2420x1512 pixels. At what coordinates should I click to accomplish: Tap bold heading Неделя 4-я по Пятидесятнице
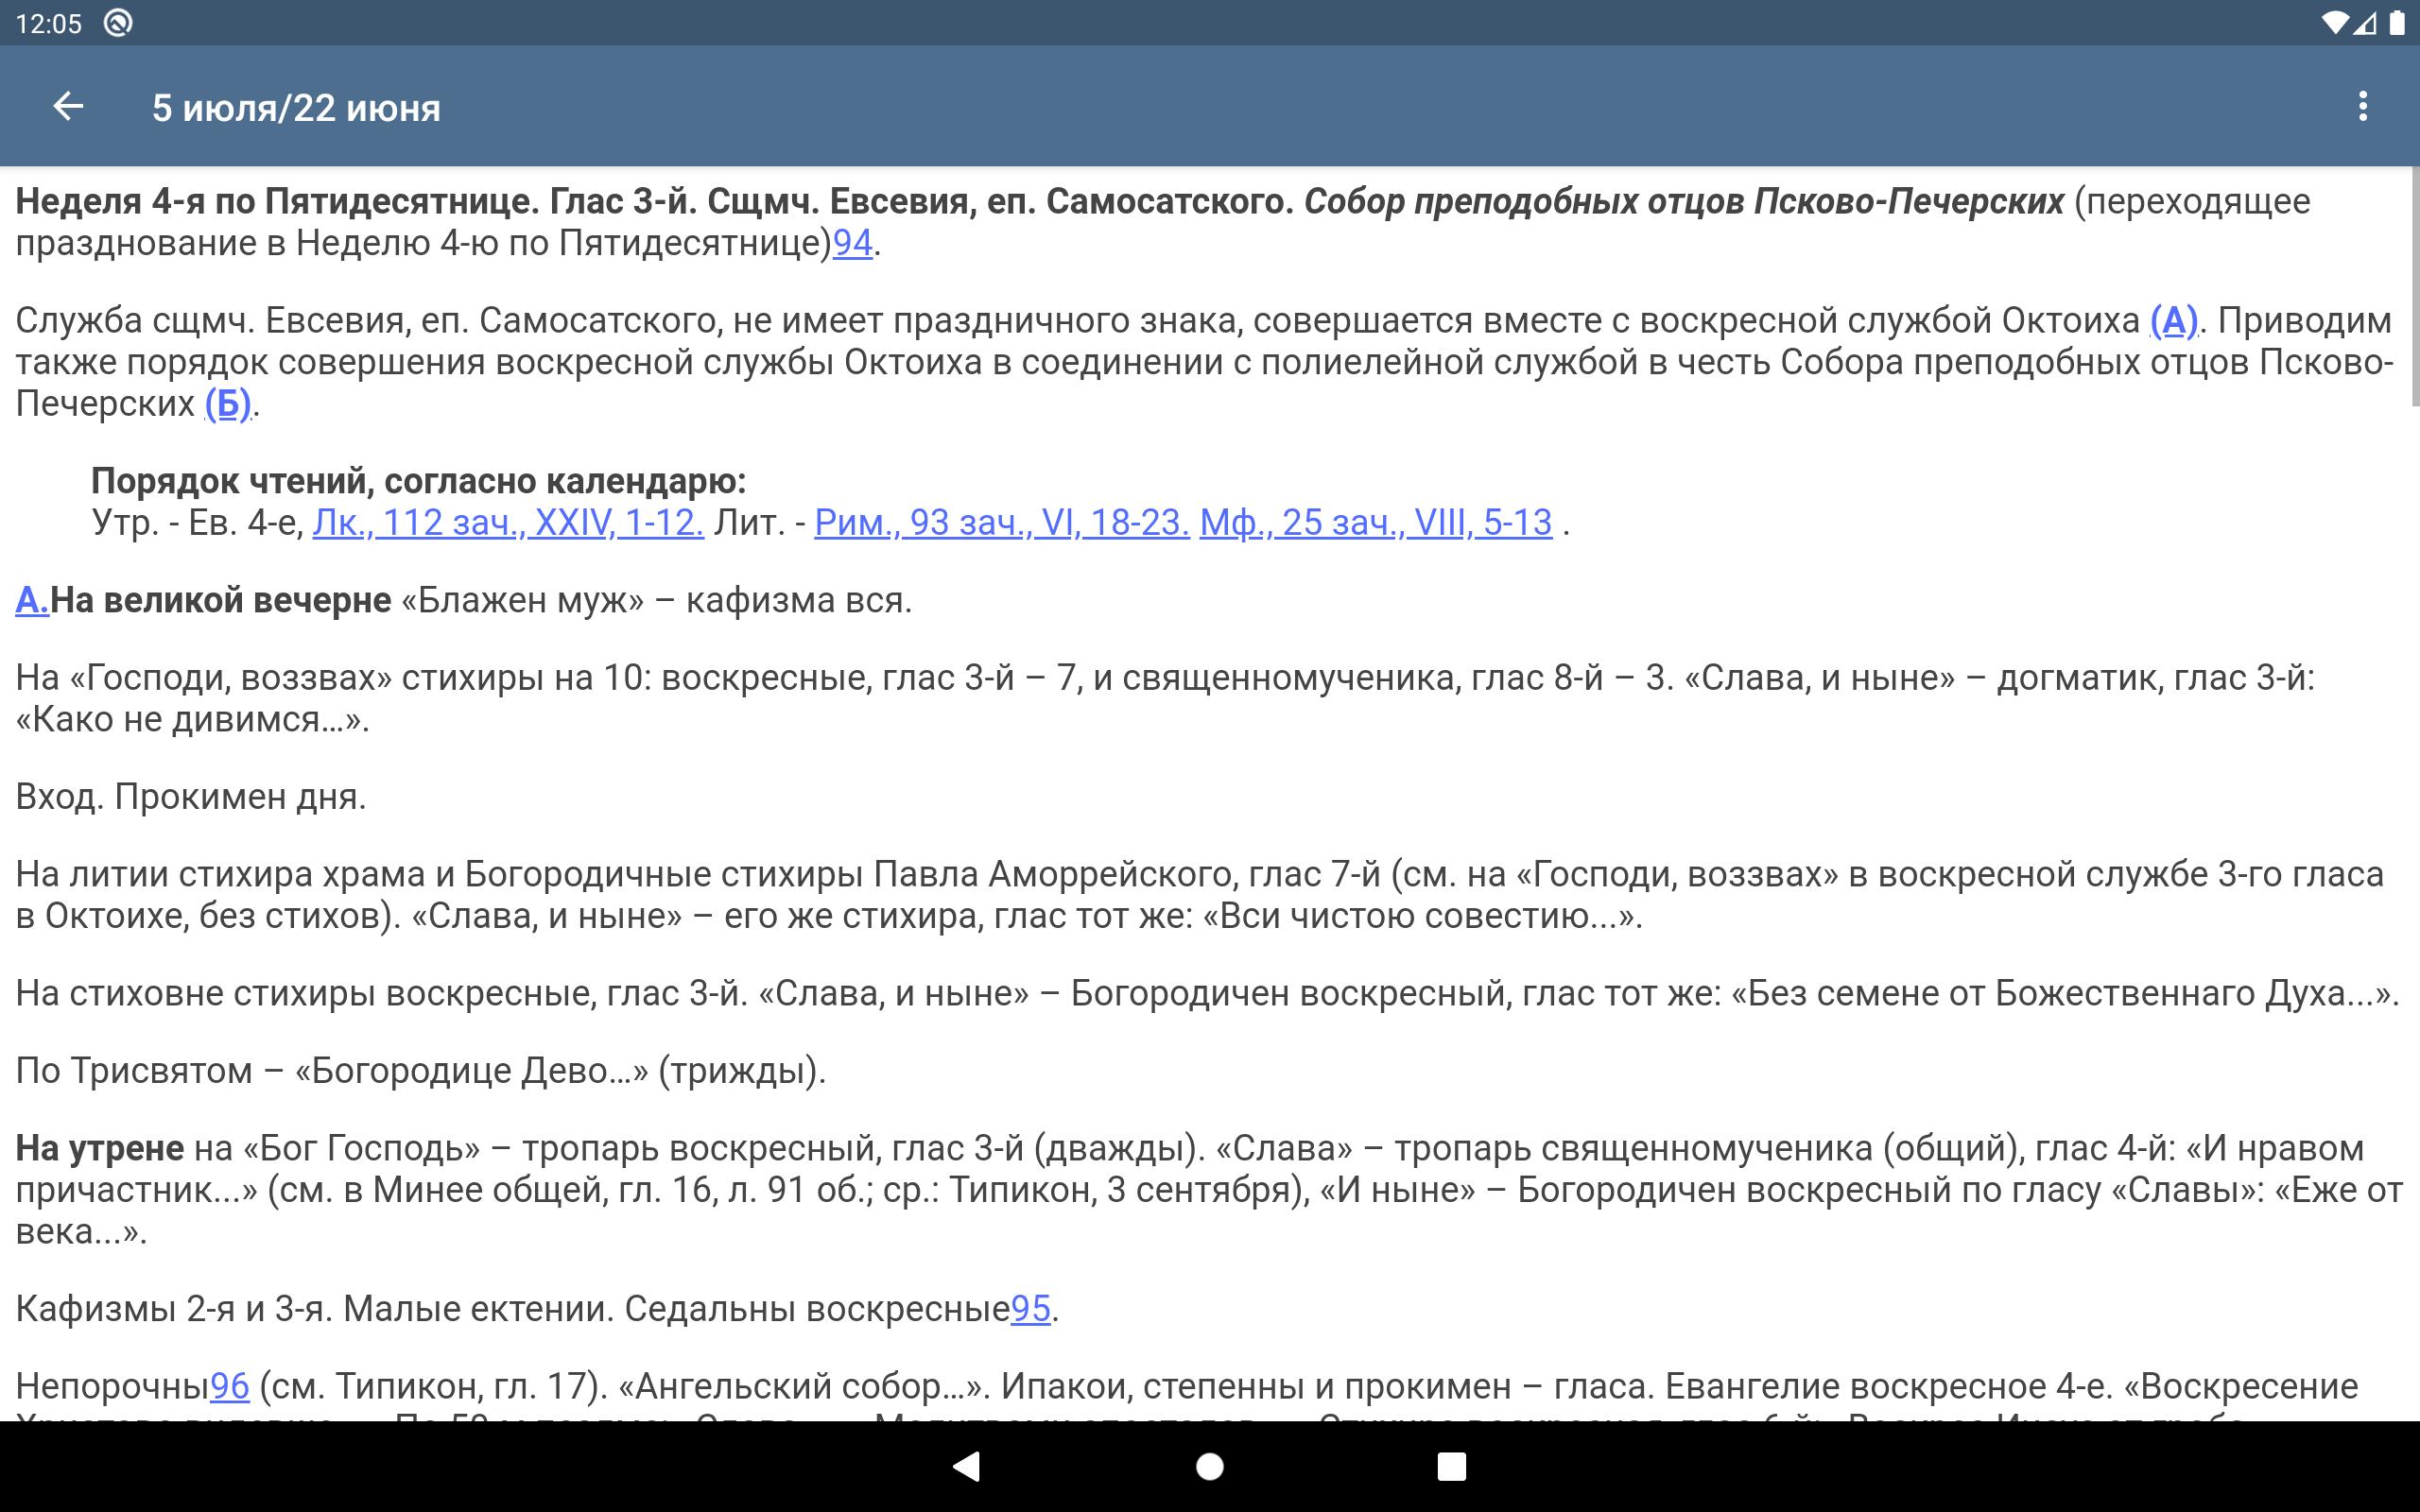click(277, 201)
